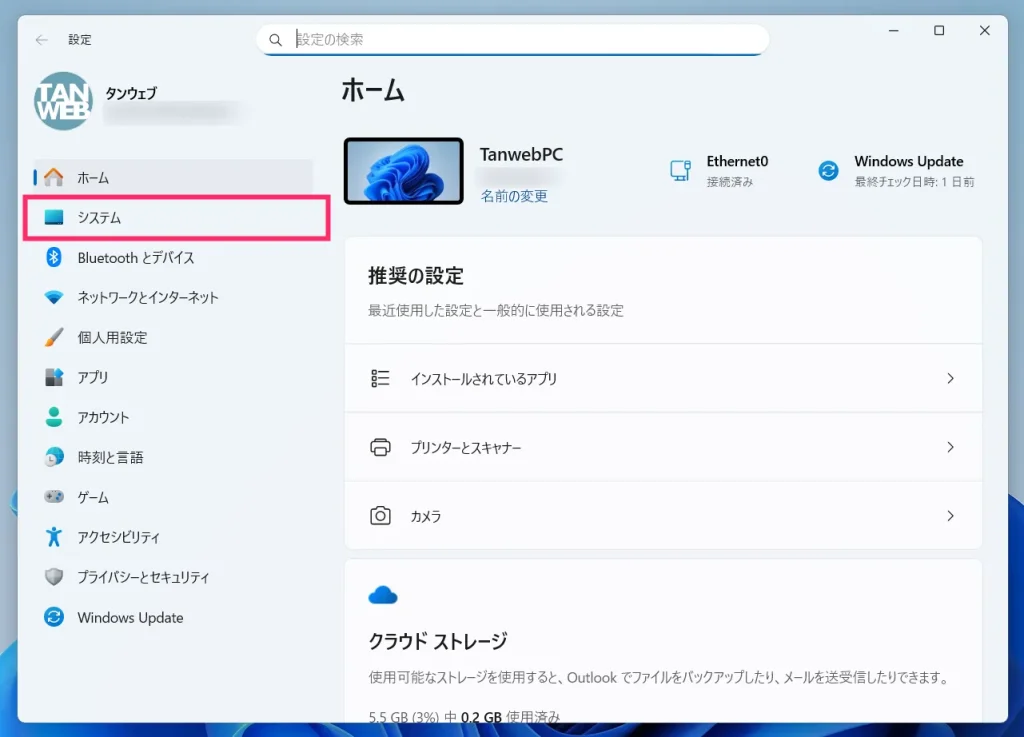Click the TanwebPC desktop thumbnail
1024x737 pixels.
pos(404,171)
